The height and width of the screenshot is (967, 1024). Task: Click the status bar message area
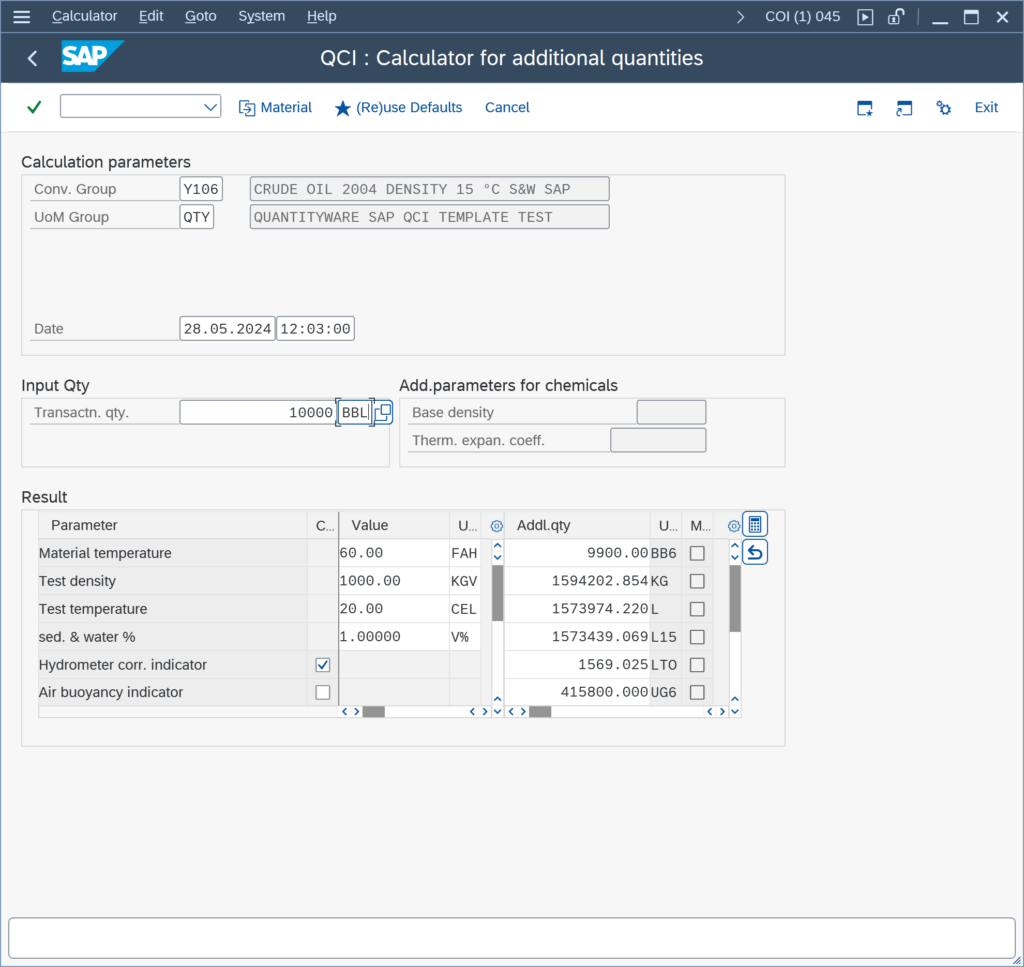click(x=511, y=938)
